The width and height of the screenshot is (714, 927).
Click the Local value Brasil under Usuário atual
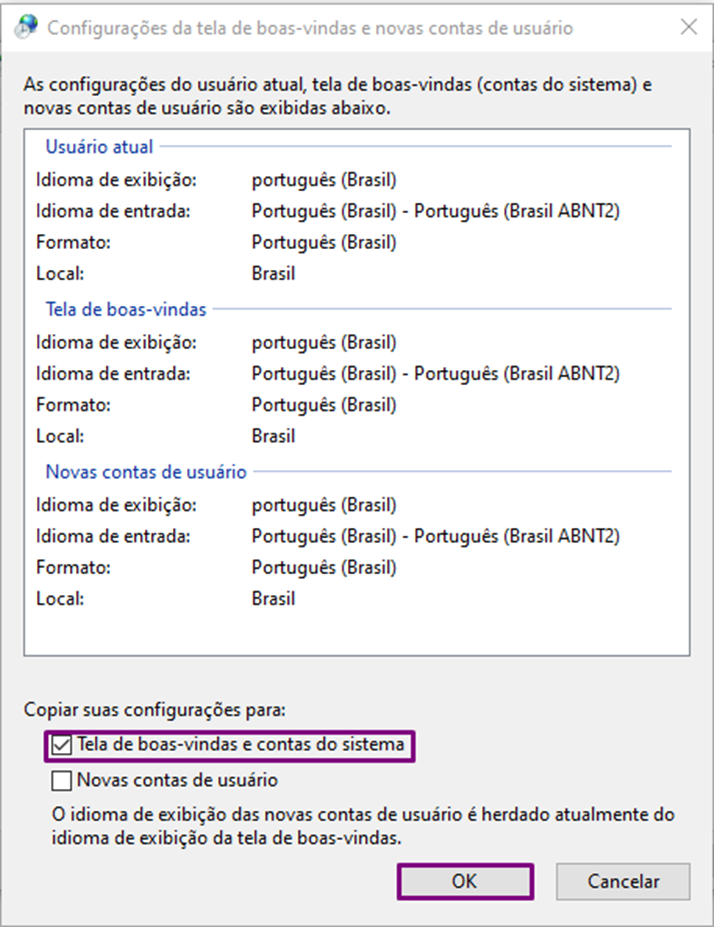pyautogui.click(x=273, y=273)
